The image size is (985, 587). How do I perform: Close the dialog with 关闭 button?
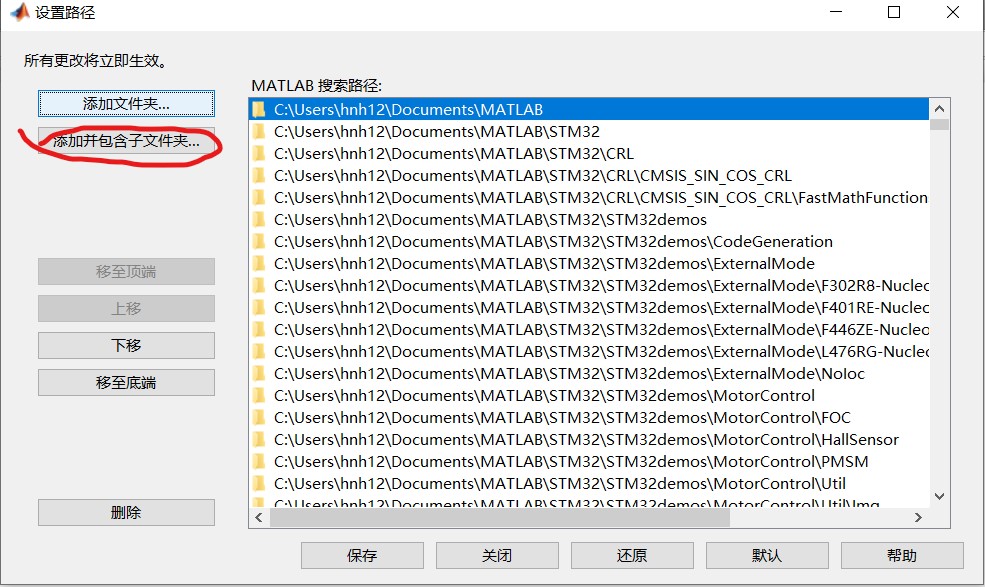pyautogui.click(x=497, y=556)
